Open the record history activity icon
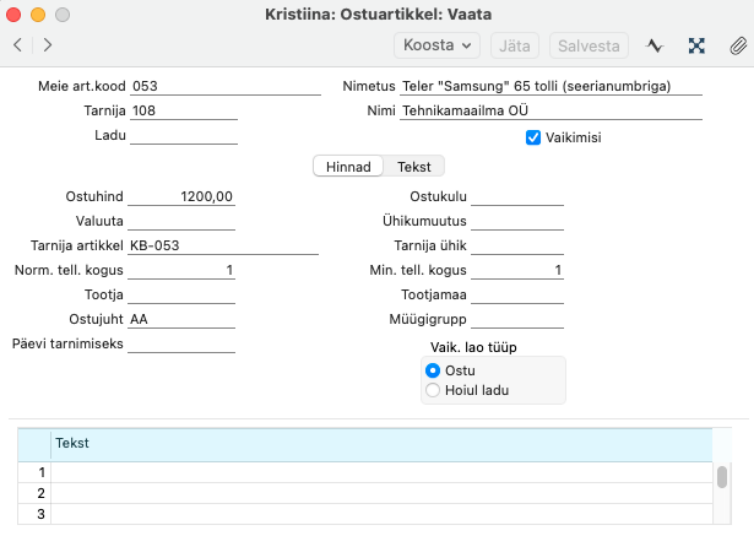This screenshot has height=547, width=754. click(x=654, y=46)
